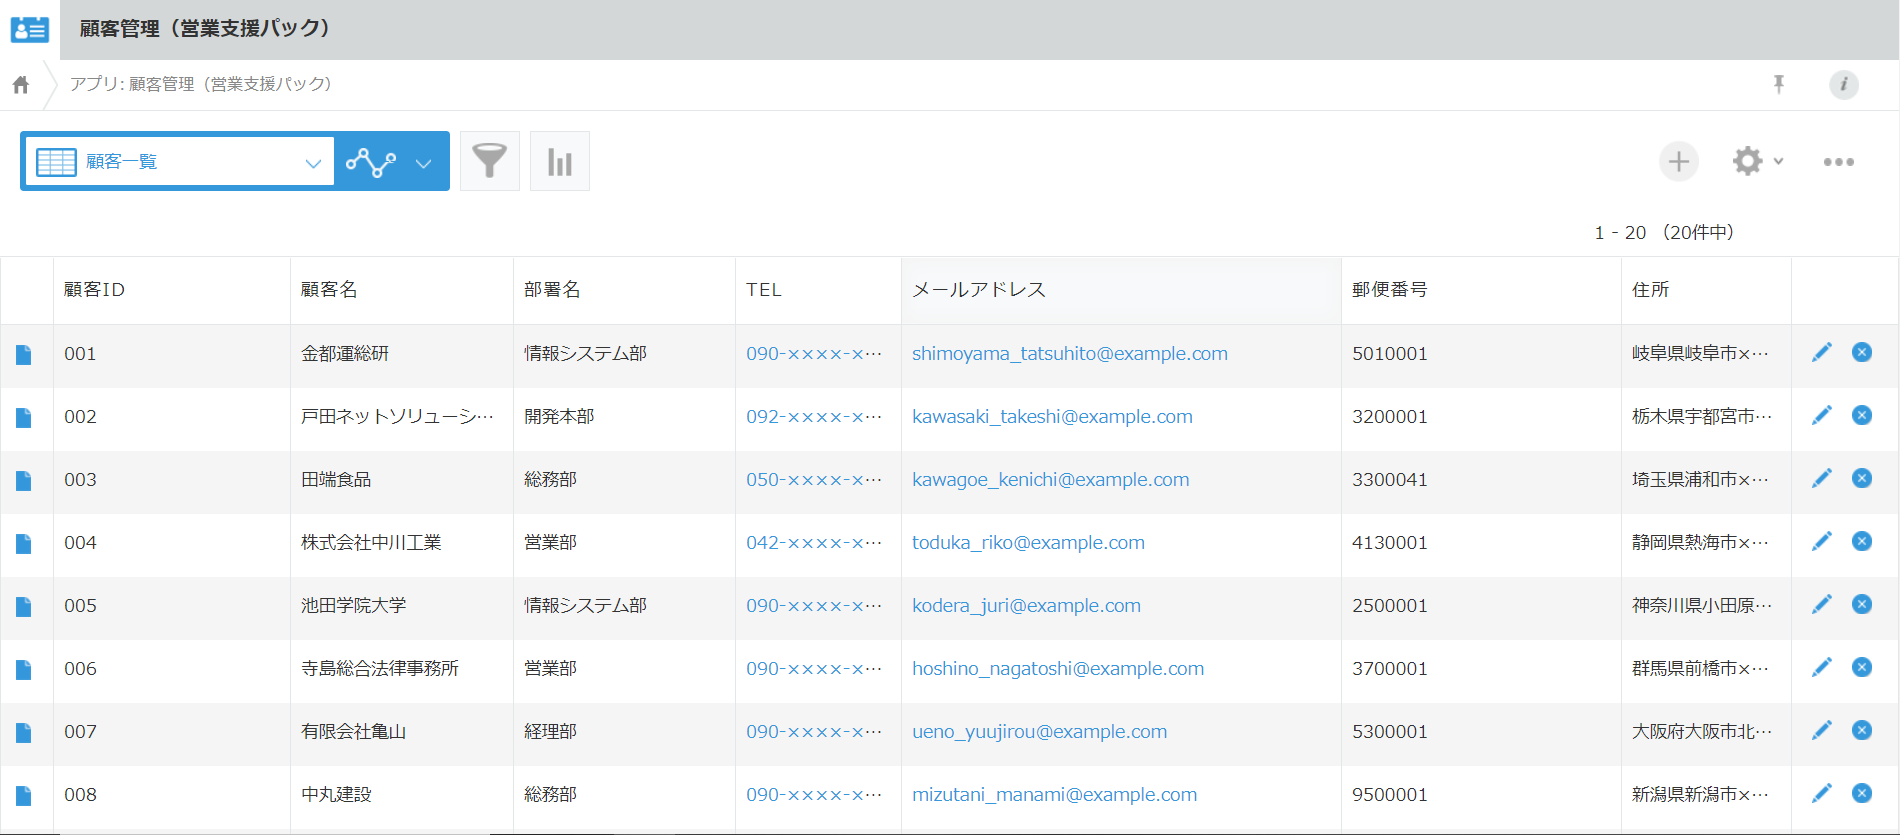Click the plus icon to add record
The width and height of the screenshot is (1900, 835).
(1678, 161)
